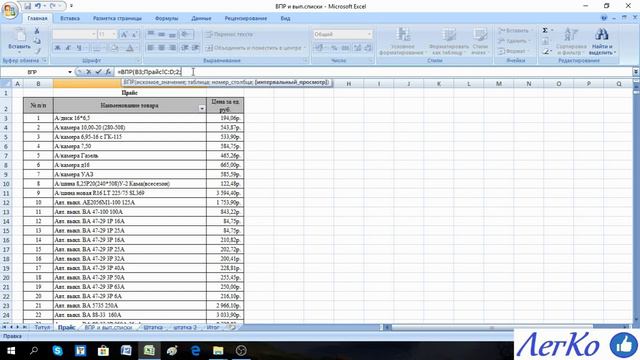Open Excel help question mark icon
Image resolution: width=640 pixels, height=360 pixels.
pos(604,18)
